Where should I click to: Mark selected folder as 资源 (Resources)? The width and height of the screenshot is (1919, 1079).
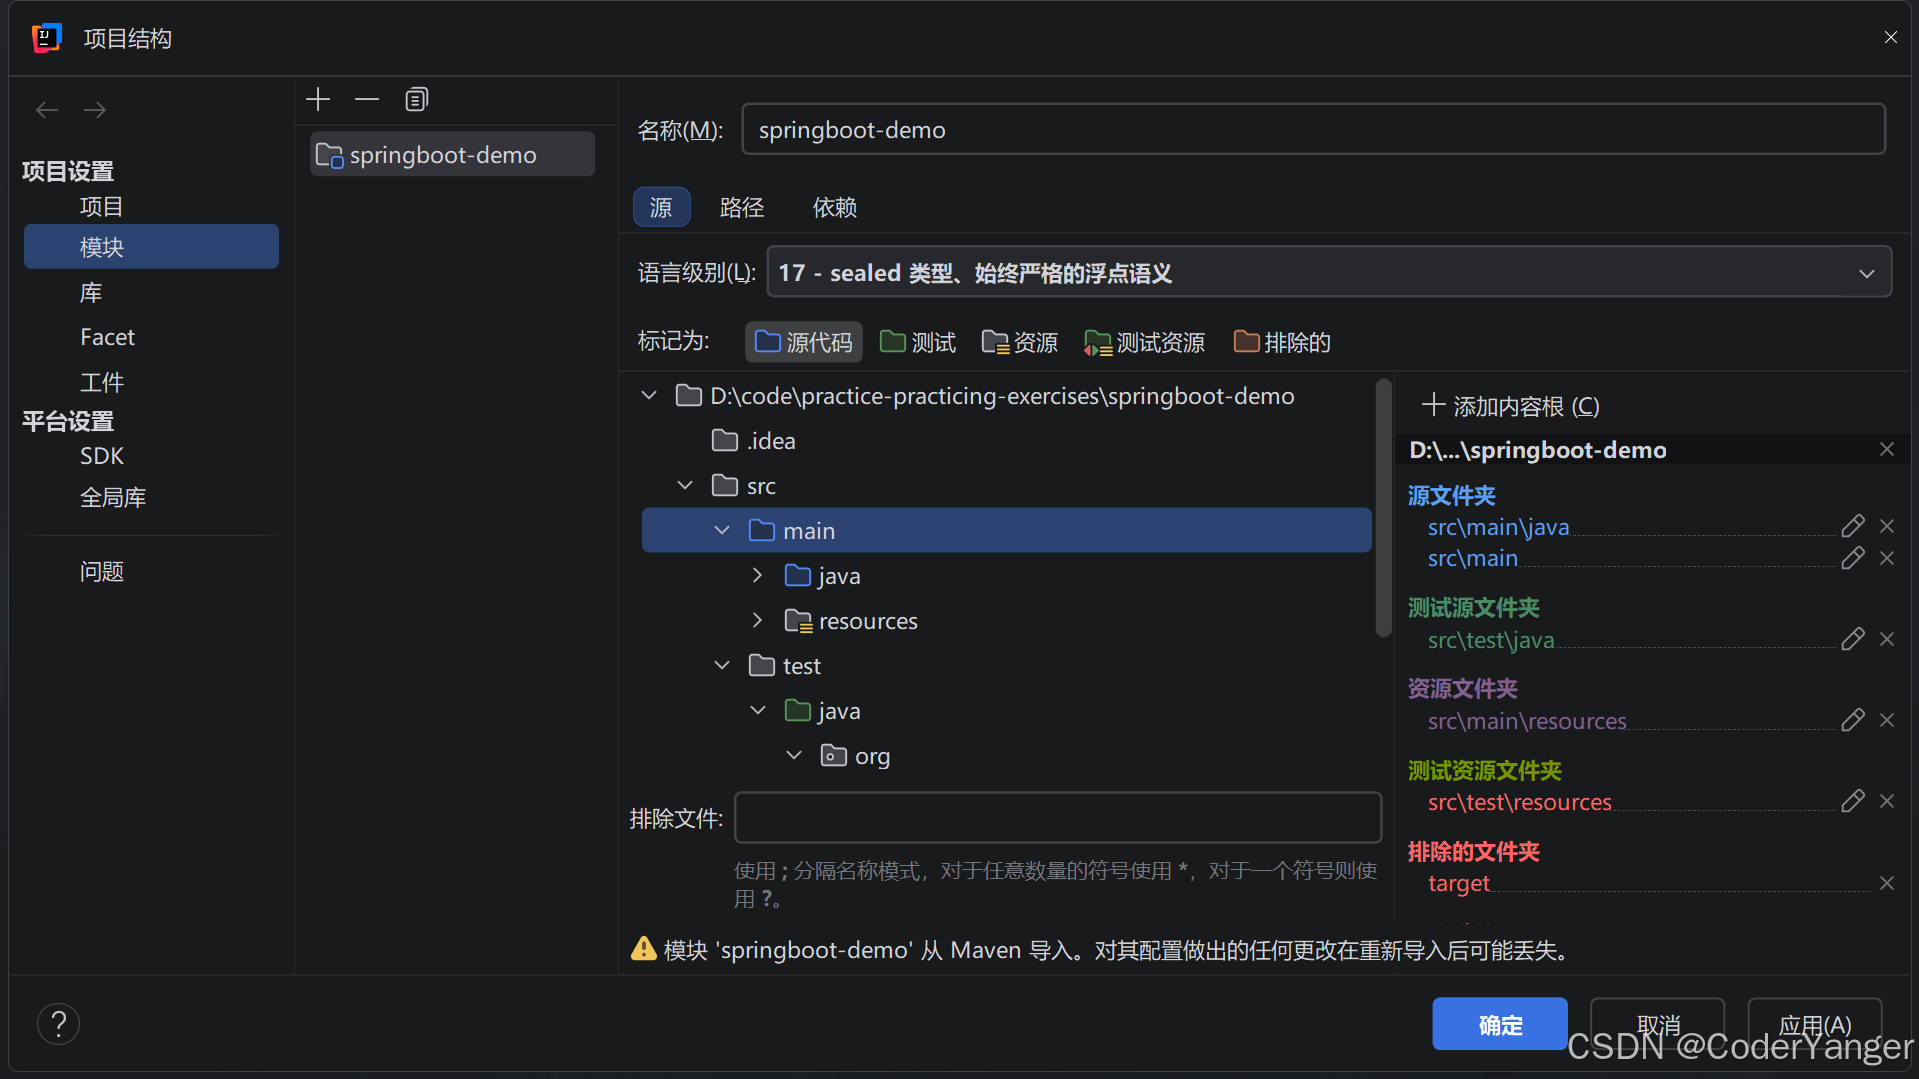[1020, 342]
